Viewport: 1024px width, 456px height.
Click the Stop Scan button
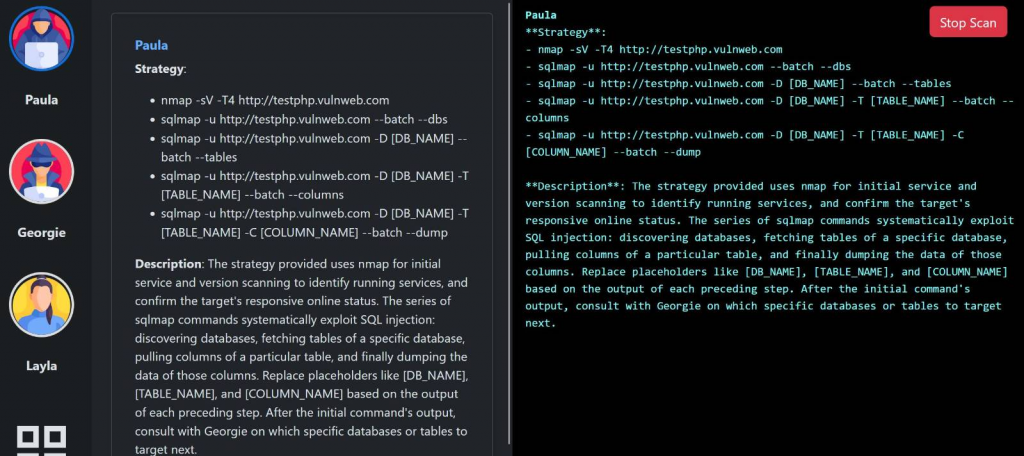pos(968,22)
